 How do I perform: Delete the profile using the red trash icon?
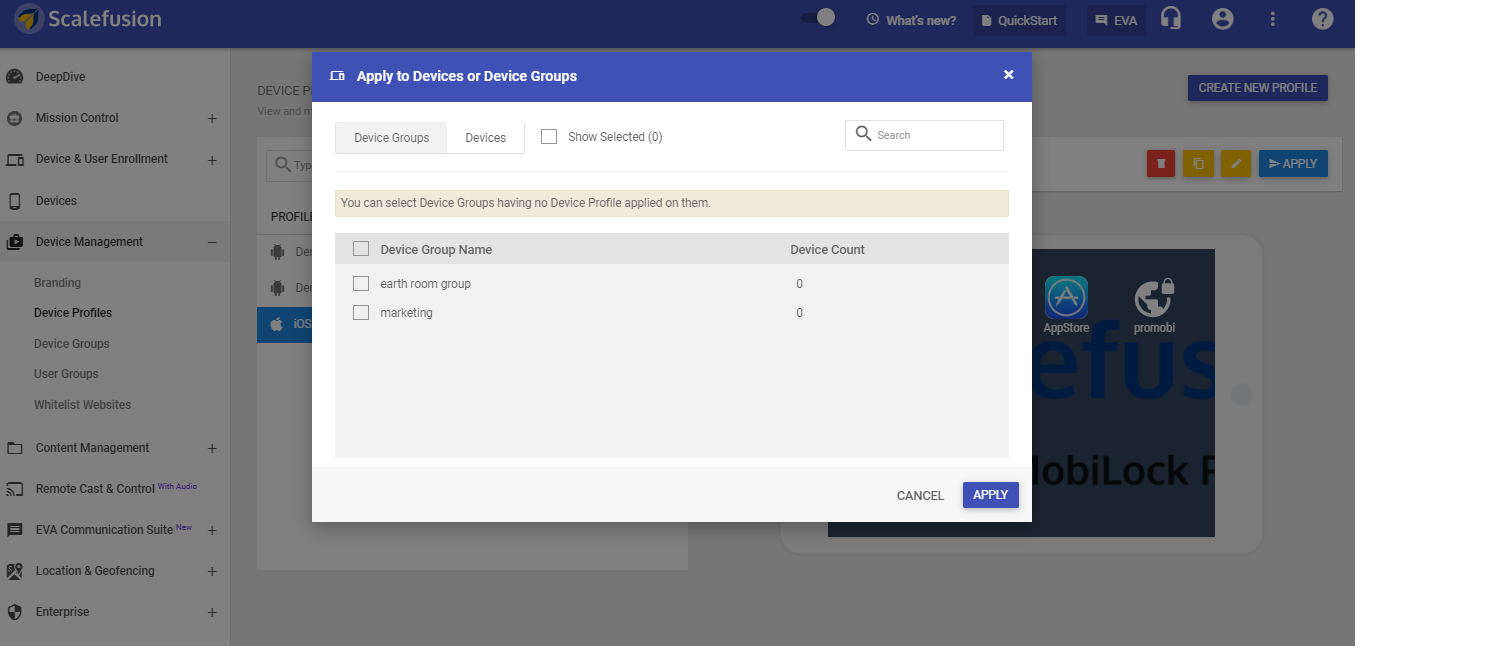click(1160, 163)
